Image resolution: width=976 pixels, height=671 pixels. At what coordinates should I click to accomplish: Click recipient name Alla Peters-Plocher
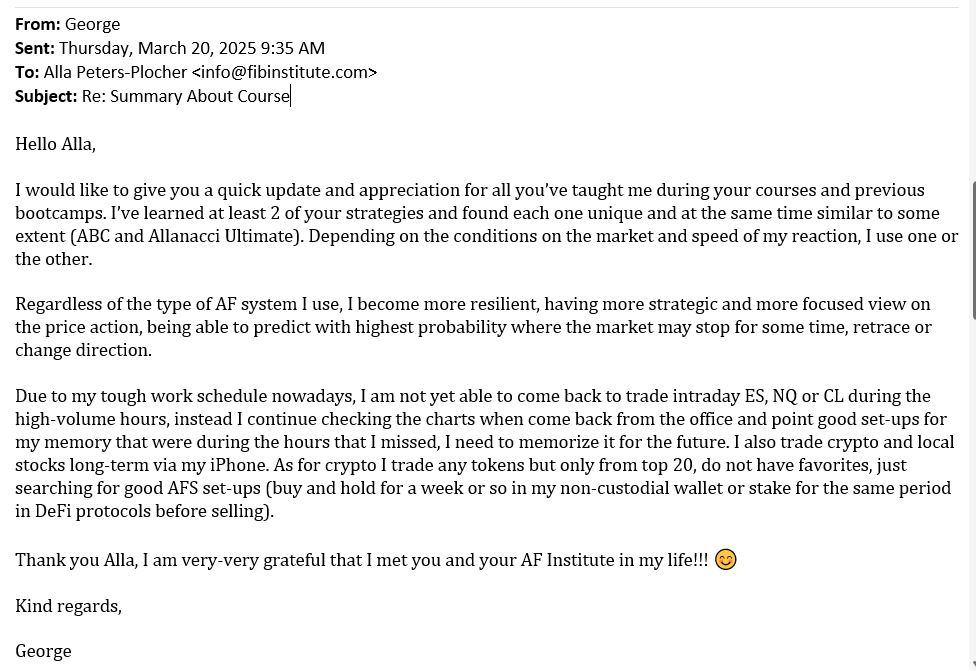(x=115, y=72)
